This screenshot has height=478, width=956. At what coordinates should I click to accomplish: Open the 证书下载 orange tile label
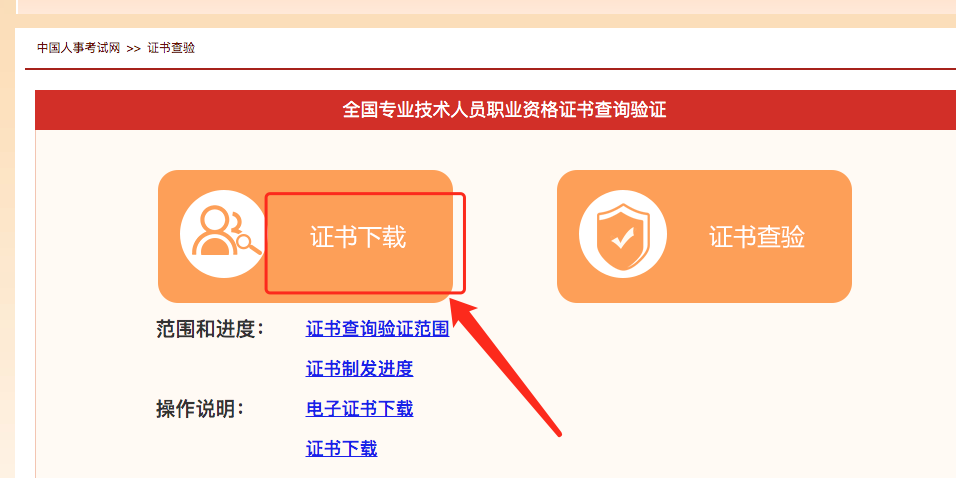pyautogui.click(x=358, y=237)
